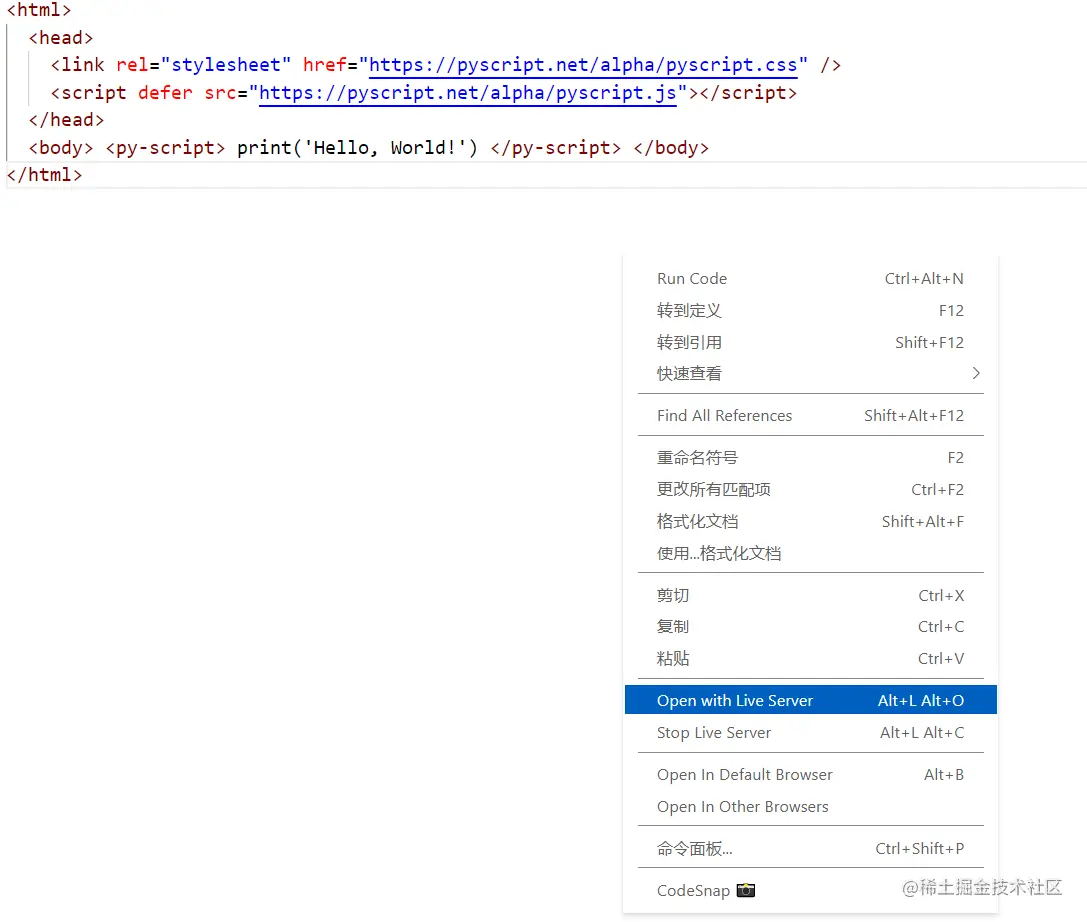Follow the pyscript.css stylesheet link
Screen dimensions: 1087x922
[583, 64]
